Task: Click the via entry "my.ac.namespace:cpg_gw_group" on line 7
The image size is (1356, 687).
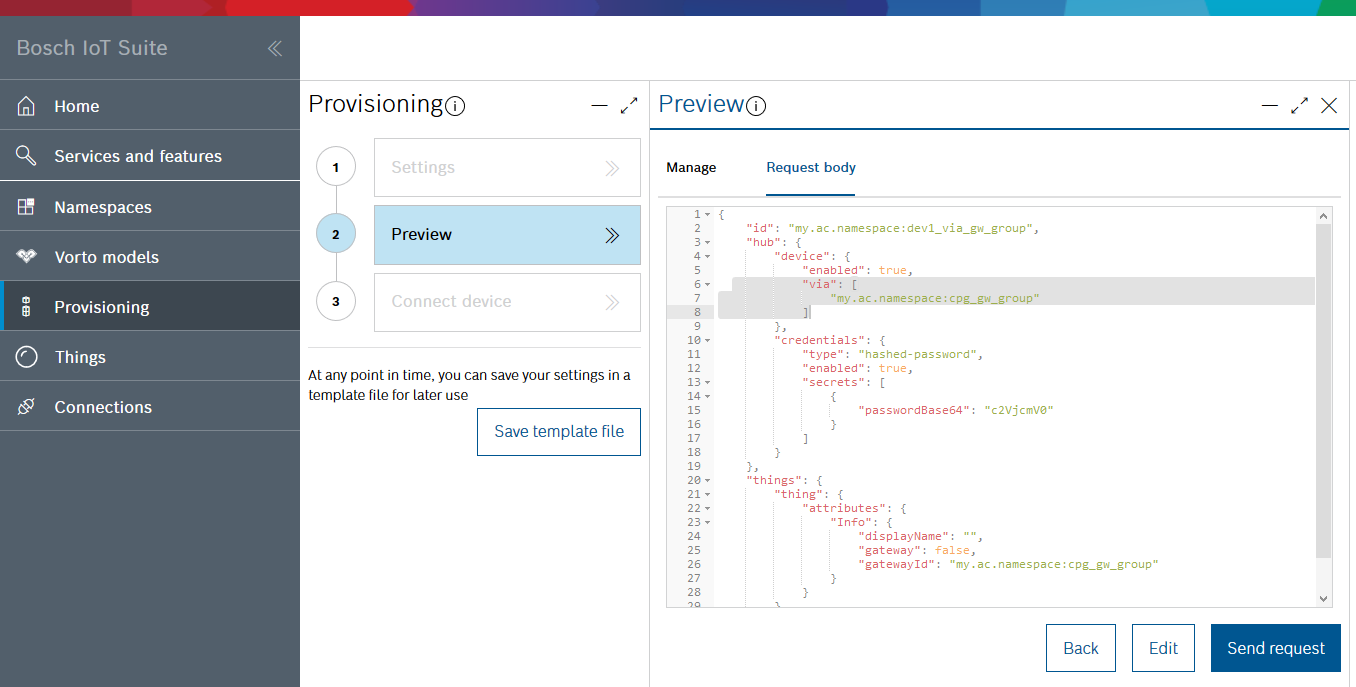Action: click(935, 299)
